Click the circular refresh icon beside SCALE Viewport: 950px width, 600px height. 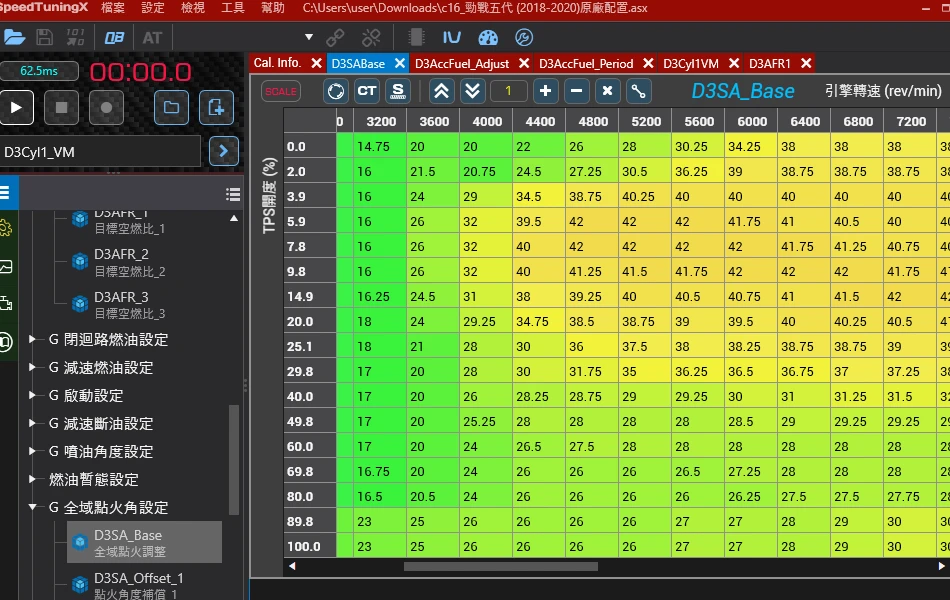336,92
